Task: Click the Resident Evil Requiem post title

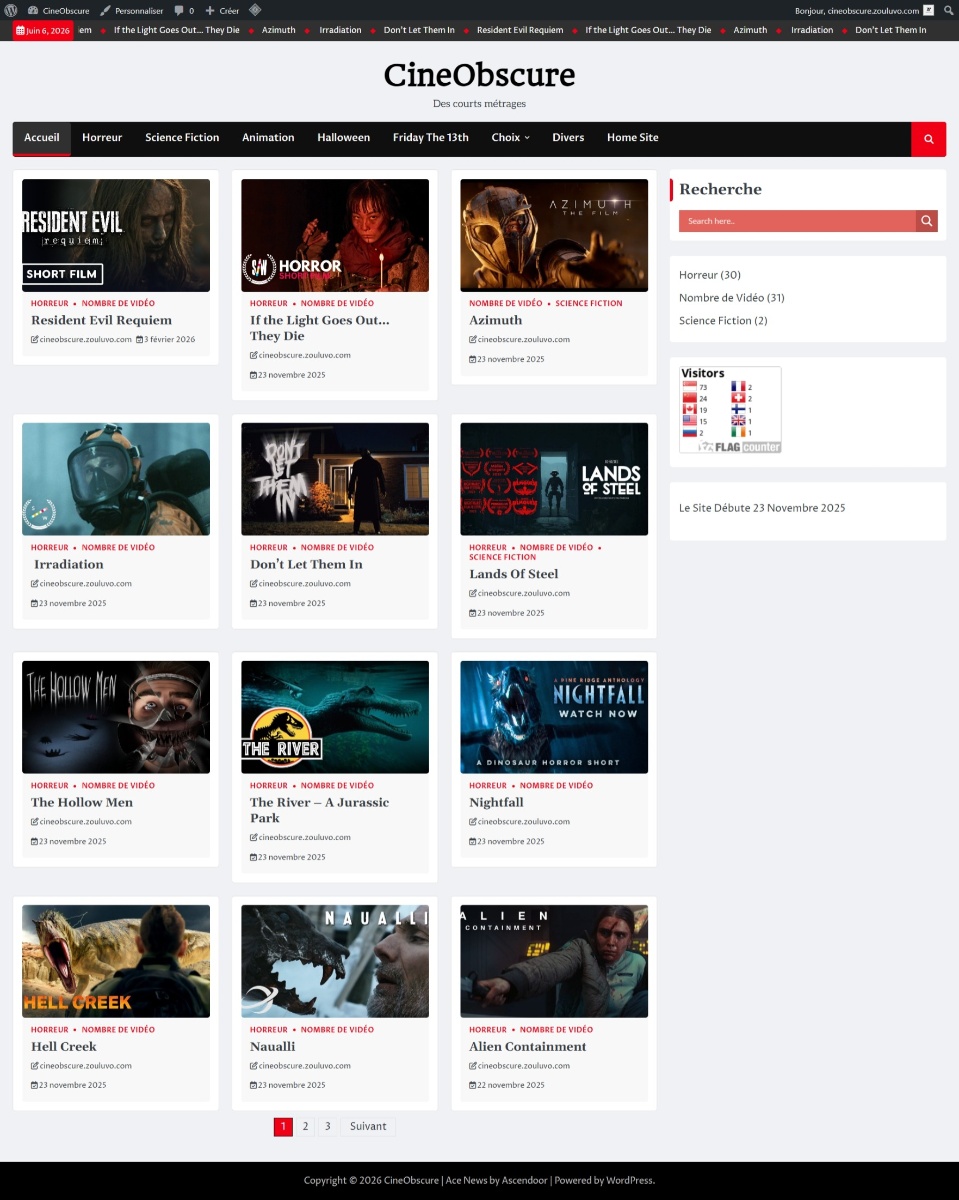Action: click(101, 321)
